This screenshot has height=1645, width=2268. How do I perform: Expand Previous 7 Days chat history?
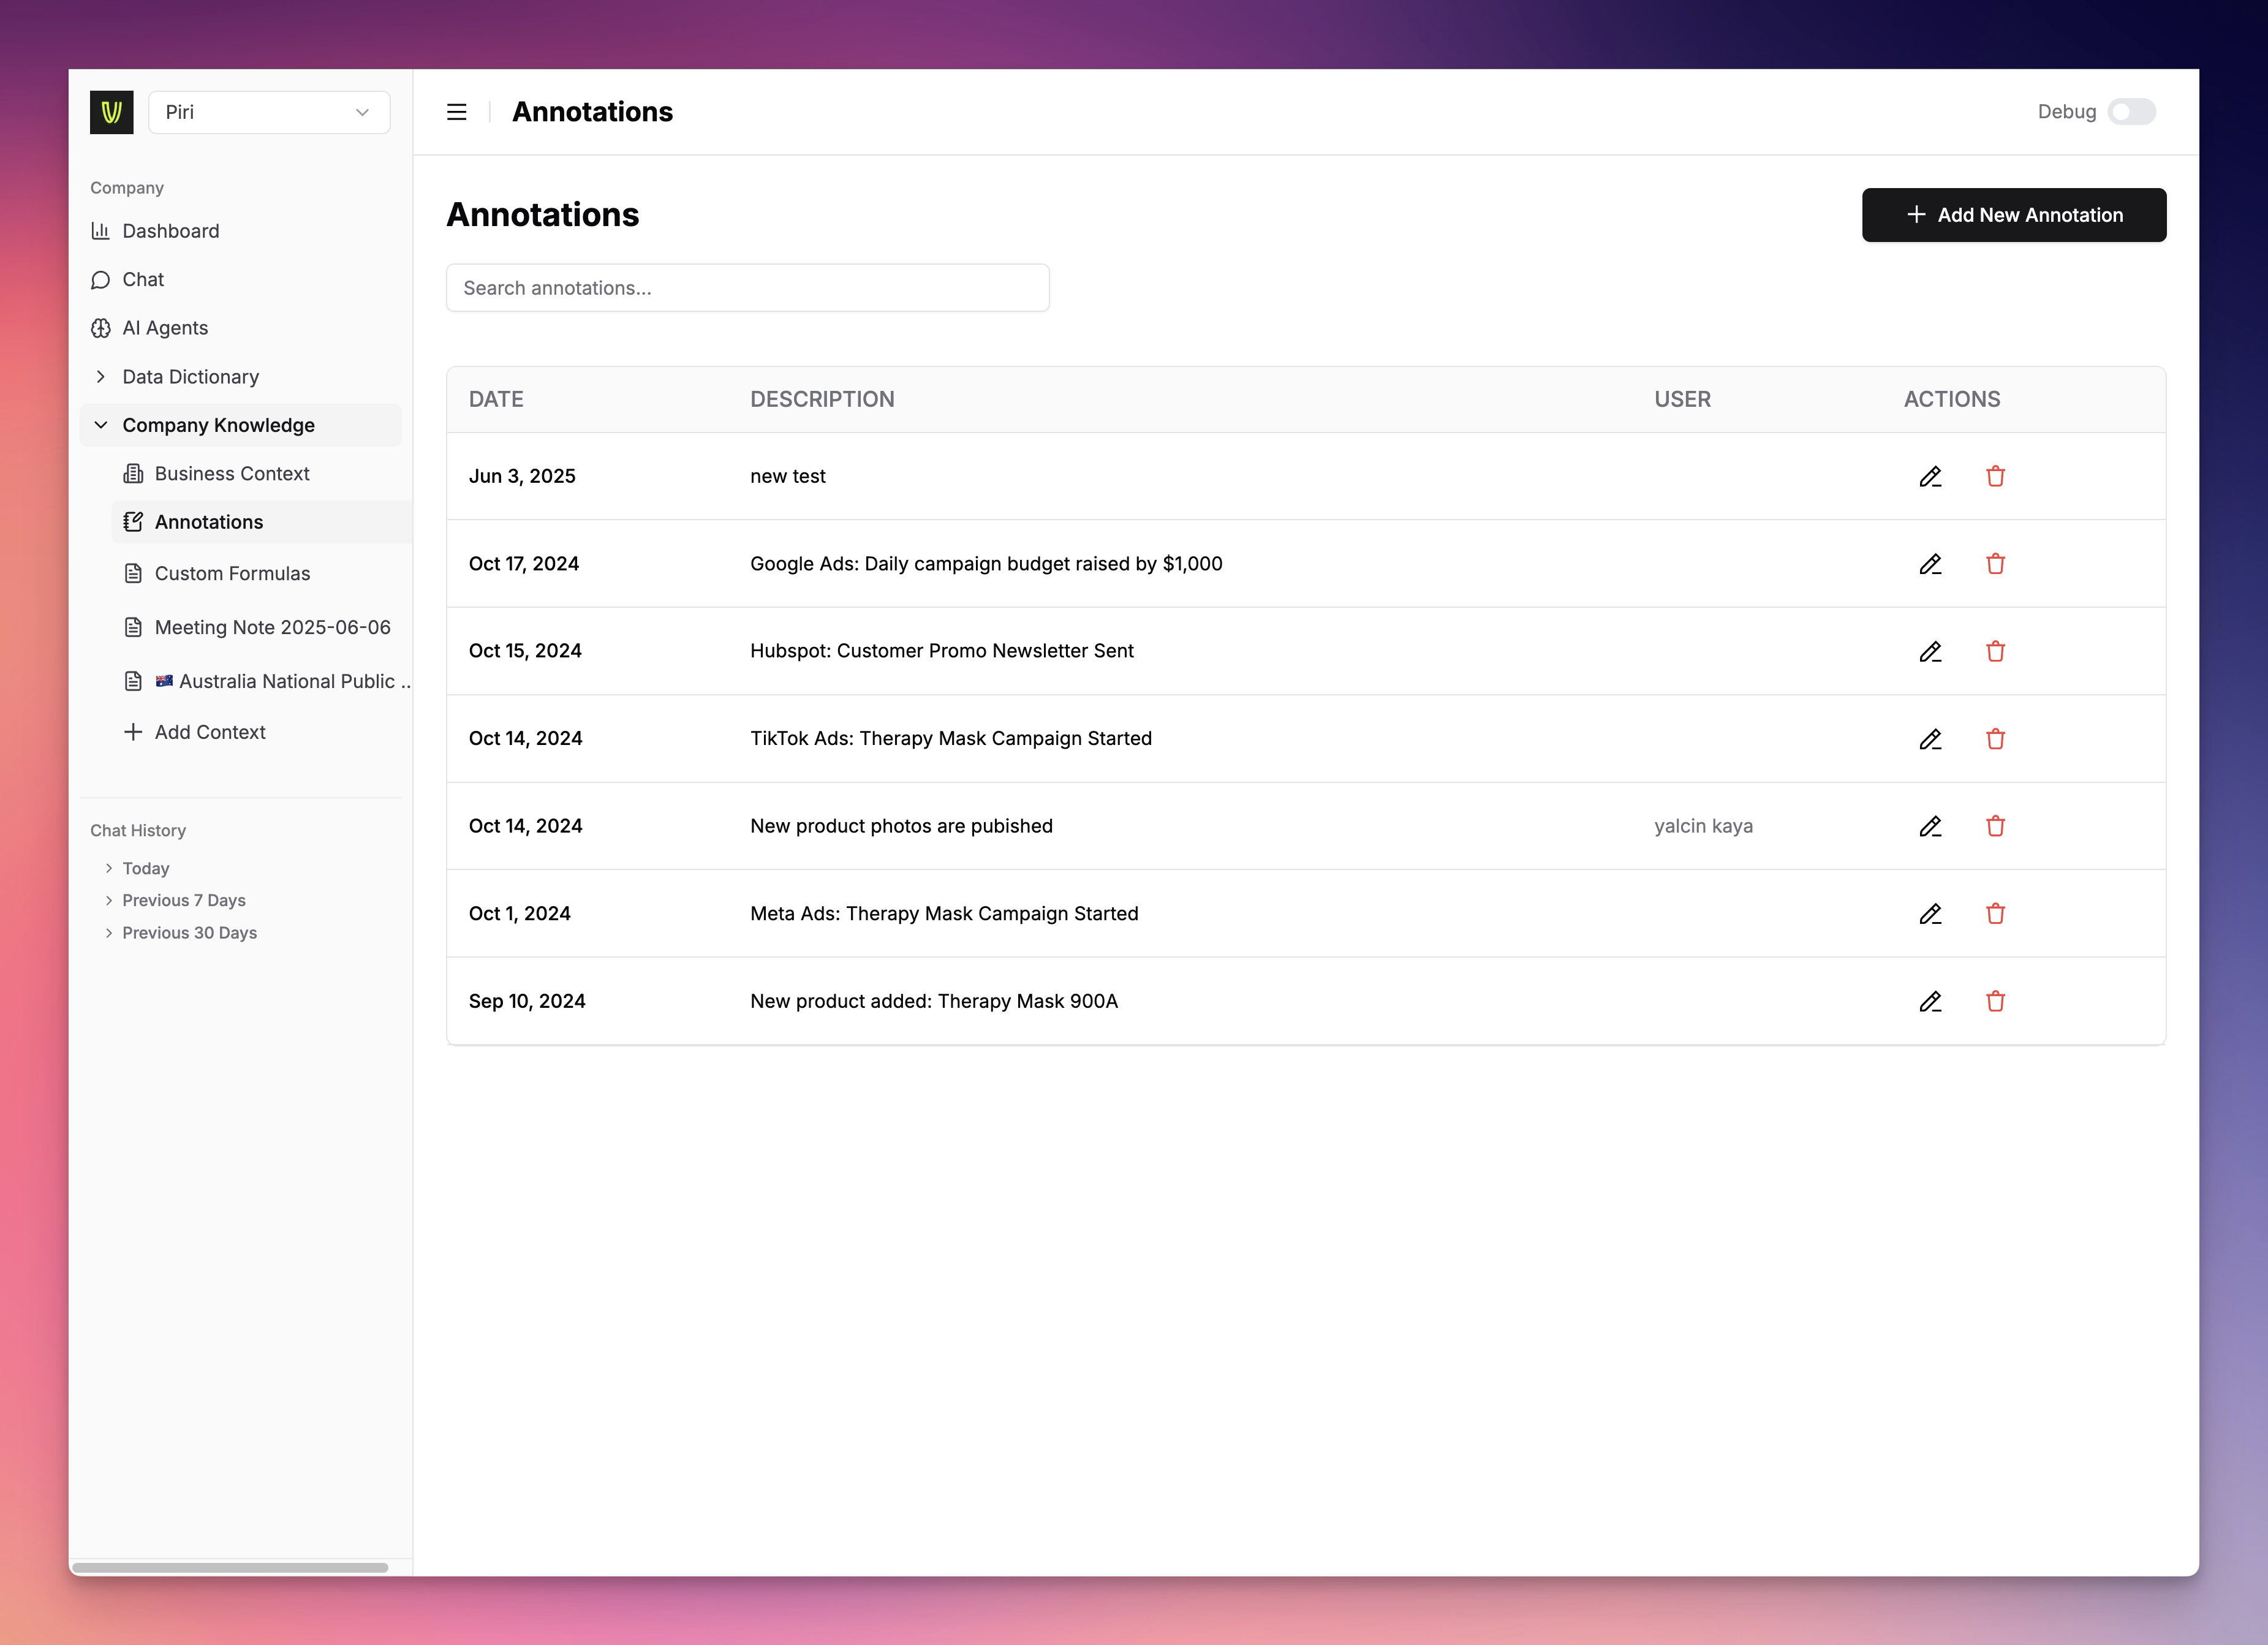pyautogui.click(x=183, y=900)
